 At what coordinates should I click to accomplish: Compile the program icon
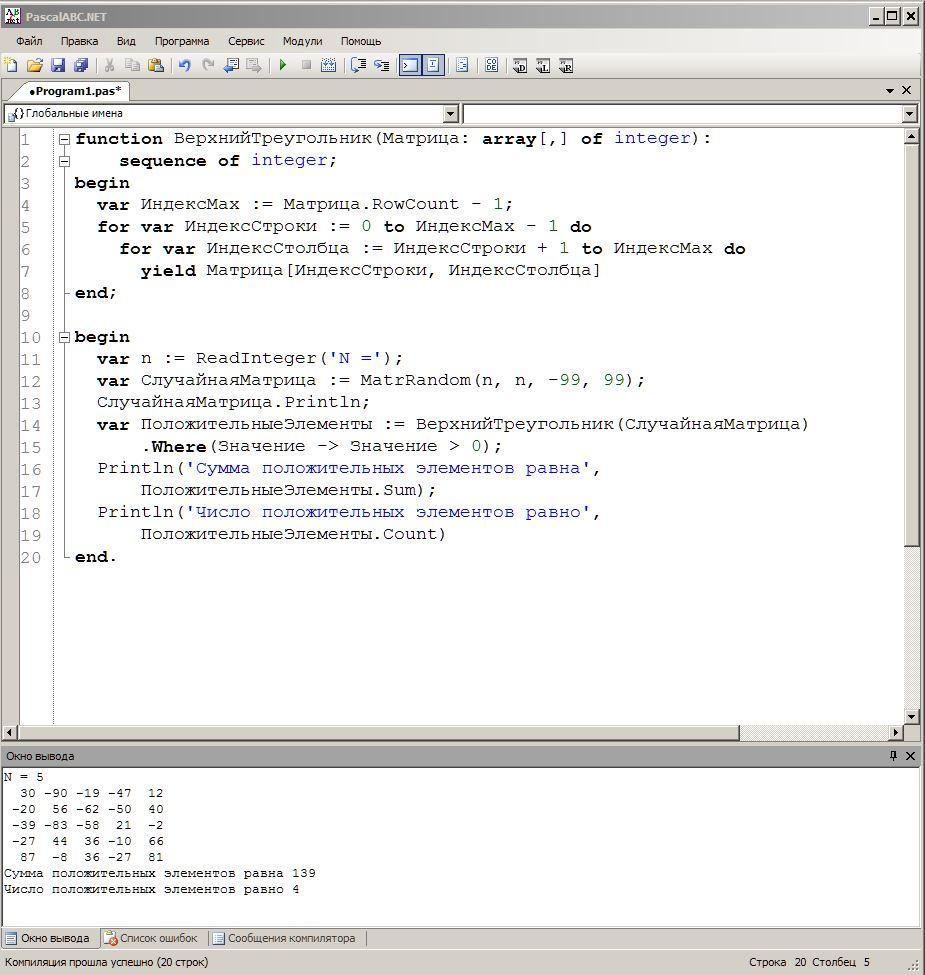click(328, 65)
